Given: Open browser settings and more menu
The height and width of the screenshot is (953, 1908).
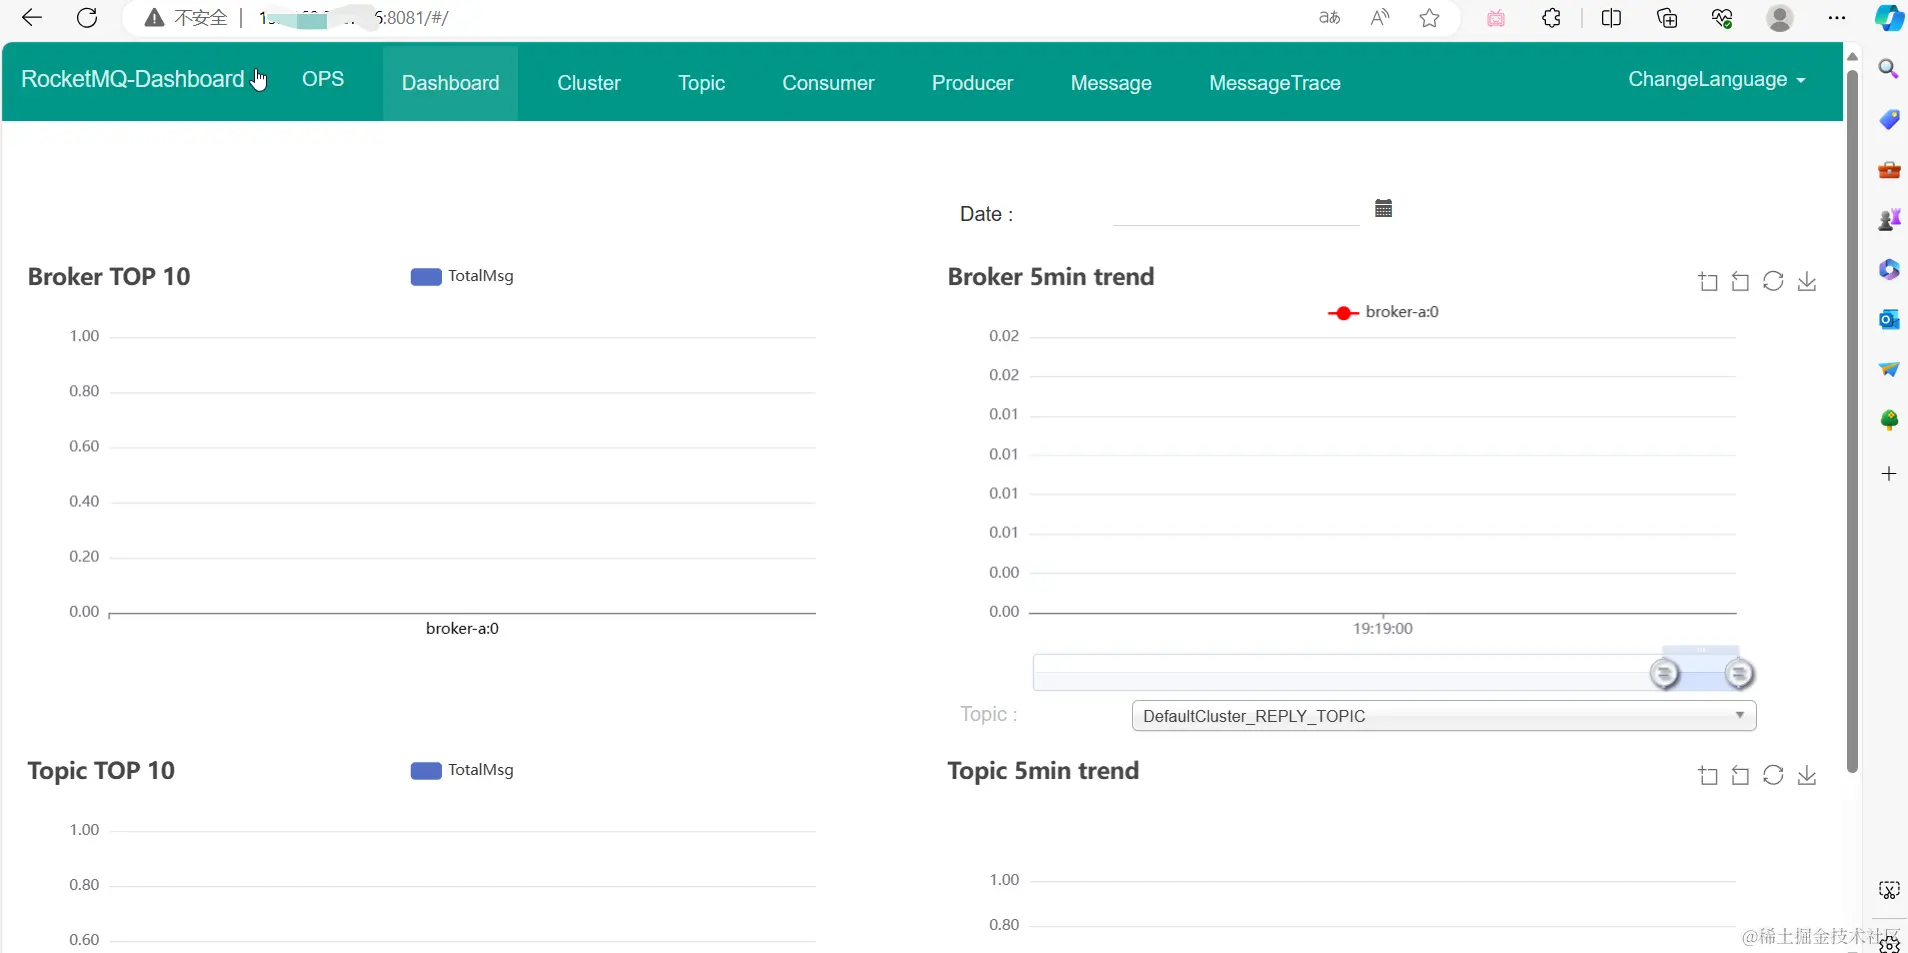Looking at the screenshot, I should tap(1837, 18).
